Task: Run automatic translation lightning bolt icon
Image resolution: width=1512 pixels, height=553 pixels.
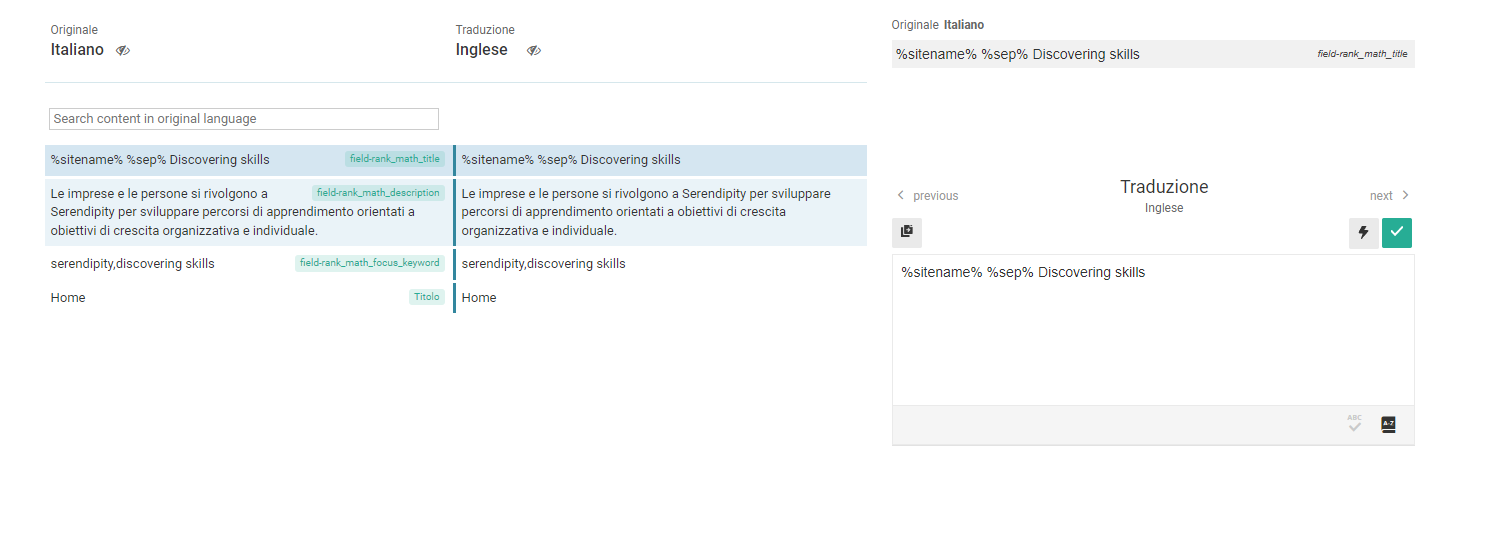Action: [x=1363, y=233]
